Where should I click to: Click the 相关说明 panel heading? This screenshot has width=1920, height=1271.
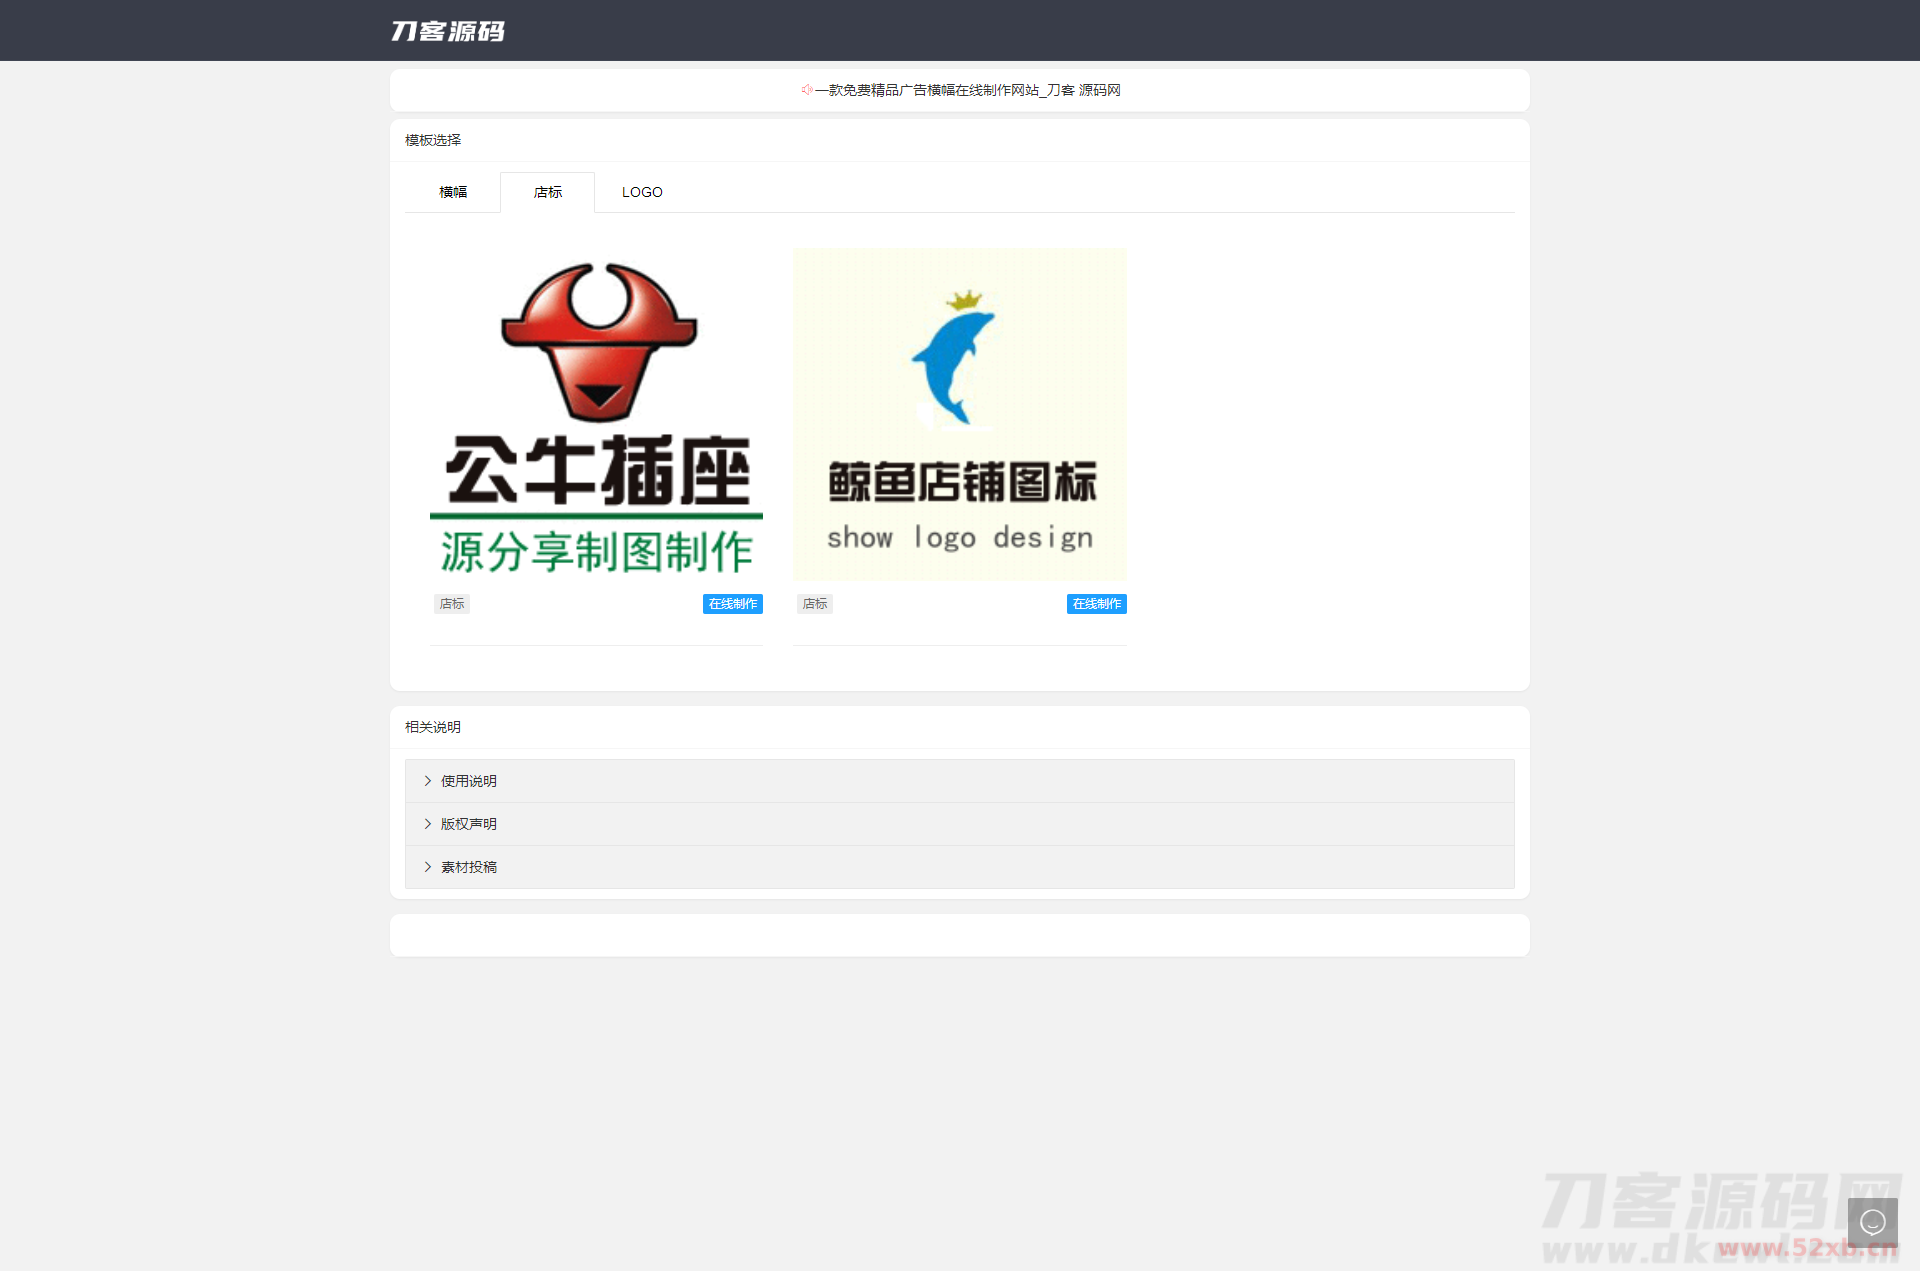pos(433,727)
